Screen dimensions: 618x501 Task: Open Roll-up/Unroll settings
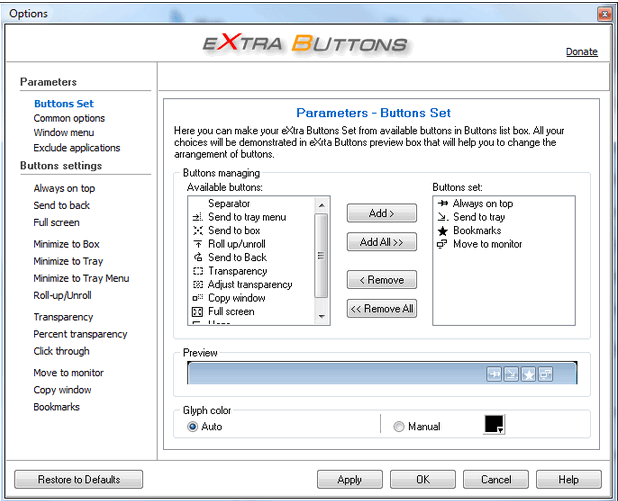point(62,295)
